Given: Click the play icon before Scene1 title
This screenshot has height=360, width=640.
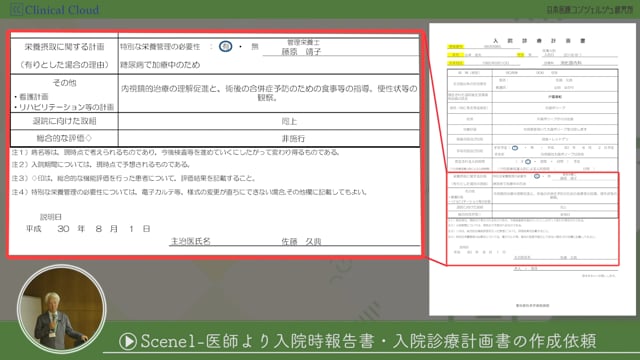Looking at the screenshot, I should pyautogui.click(x=128, y=341).
